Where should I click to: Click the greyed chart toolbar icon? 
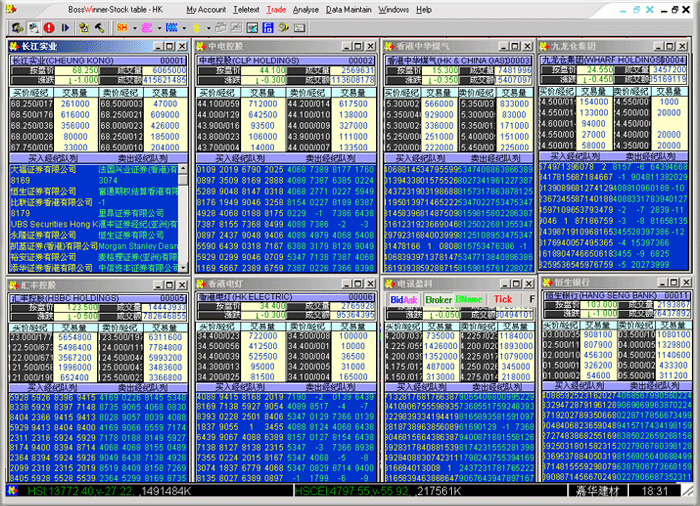click(236, 28)
